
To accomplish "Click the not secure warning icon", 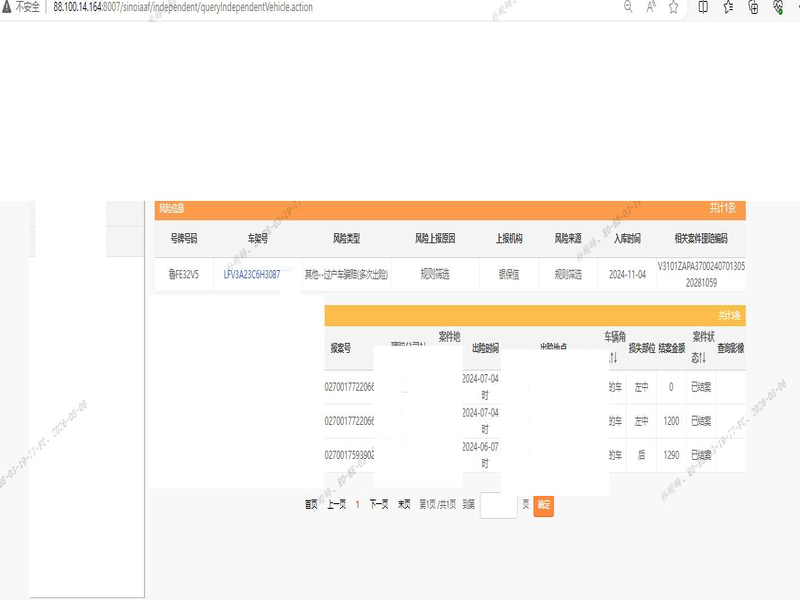I will [7, 7].
